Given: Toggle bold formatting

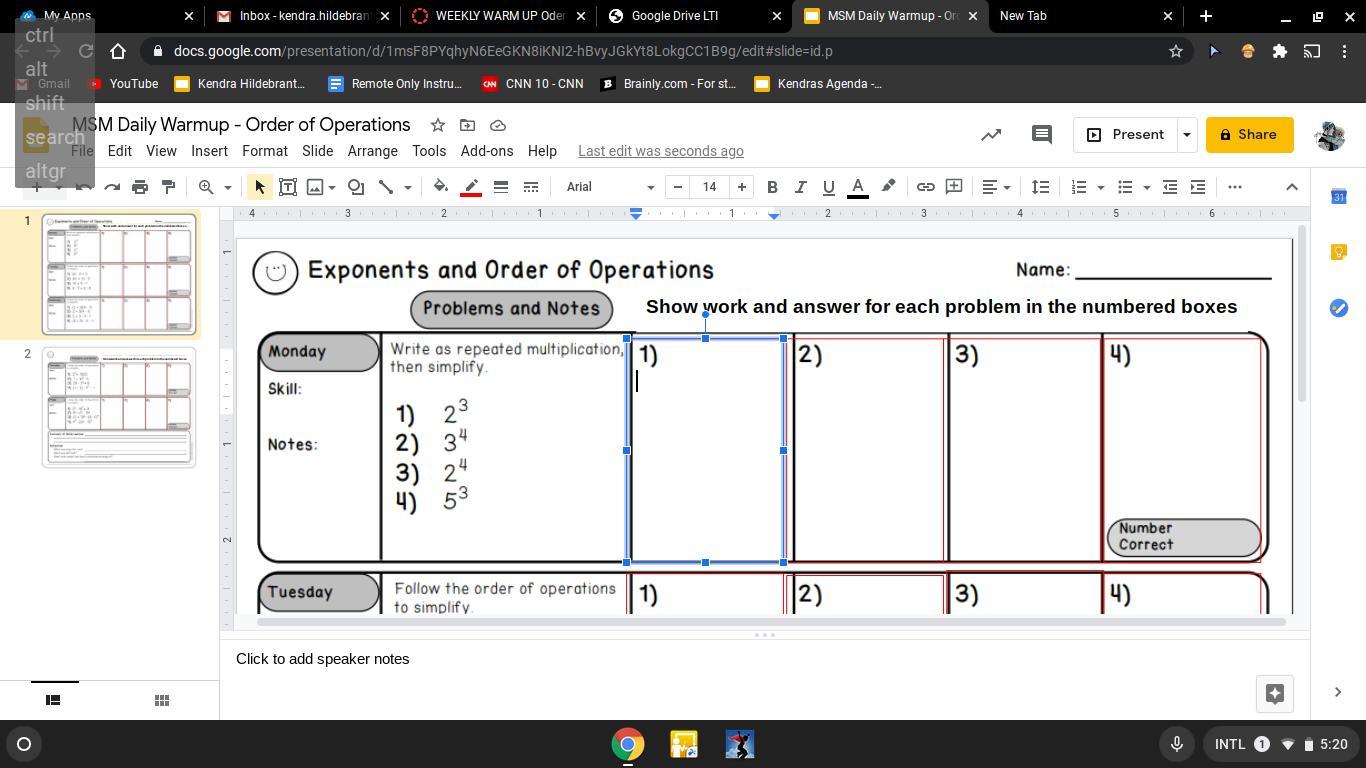Looking at the screenshot, I should click(x=772, y=187).
